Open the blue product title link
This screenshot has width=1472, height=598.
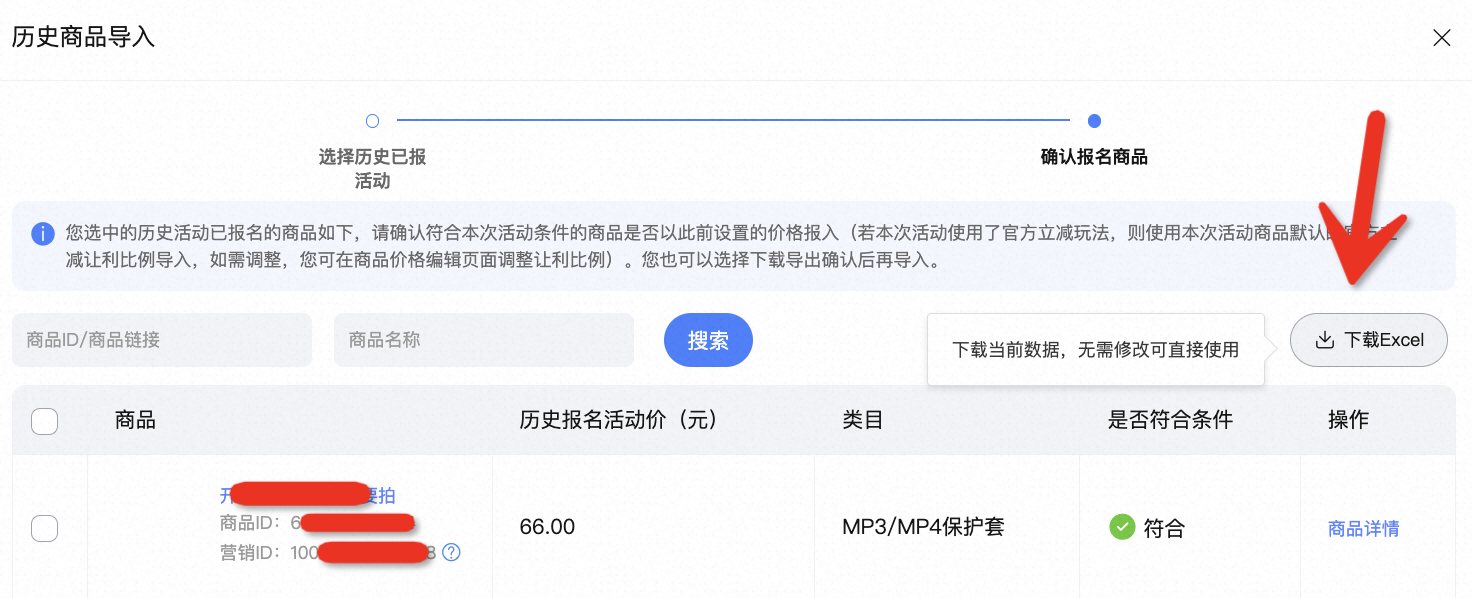pos(308,495)
